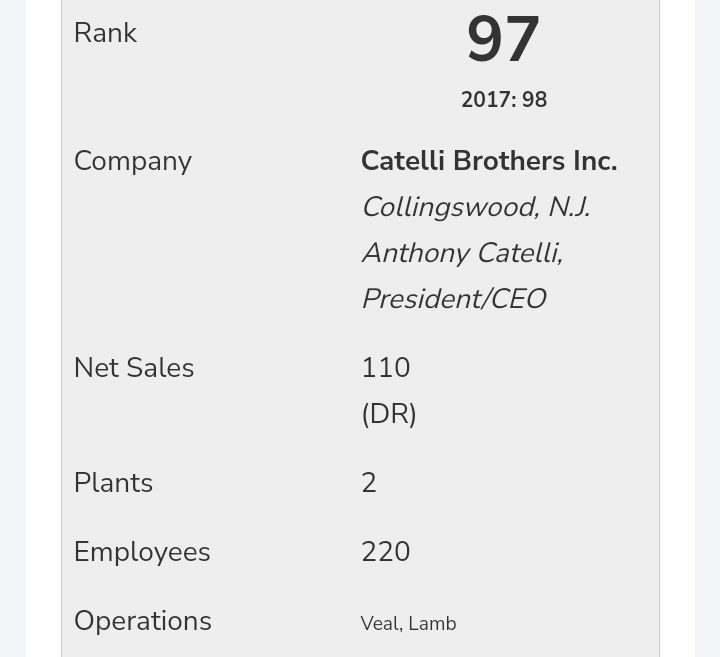Click the previous rank value 98
Viewport: 720px width, 657px height.
(x=535, y=100)
